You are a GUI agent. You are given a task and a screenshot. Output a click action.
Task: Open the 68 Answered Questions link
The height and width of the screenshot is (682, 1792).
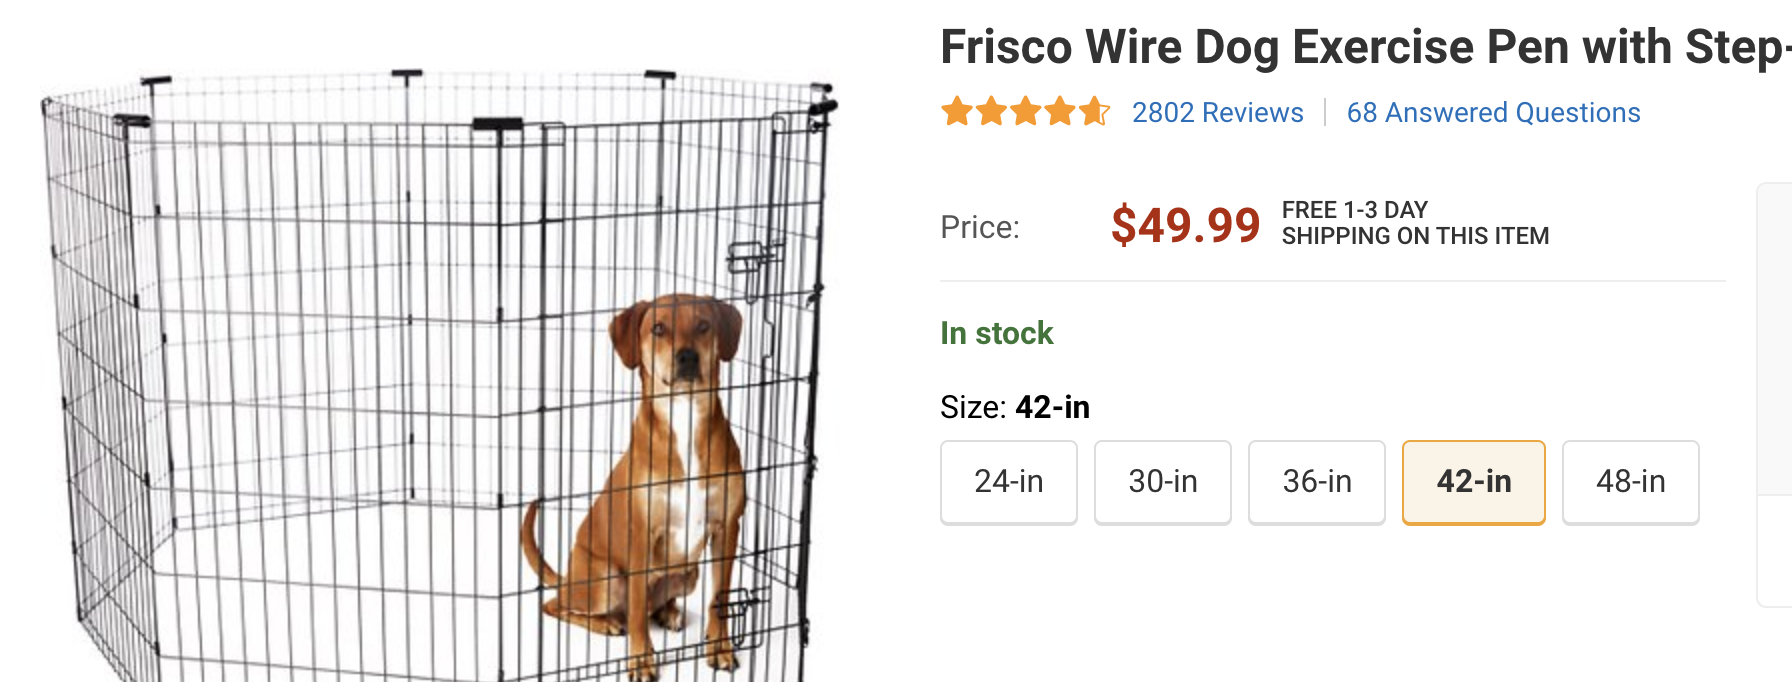tap(1493, 113)
